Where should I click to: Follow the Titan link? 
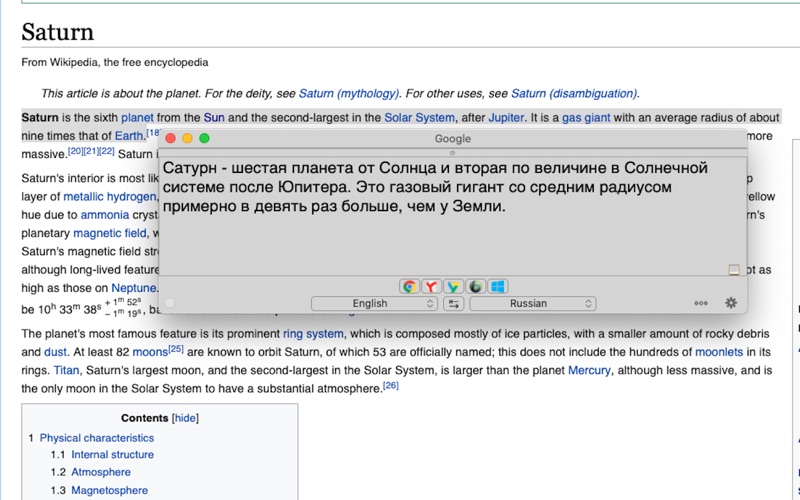[x=66, y=370]
